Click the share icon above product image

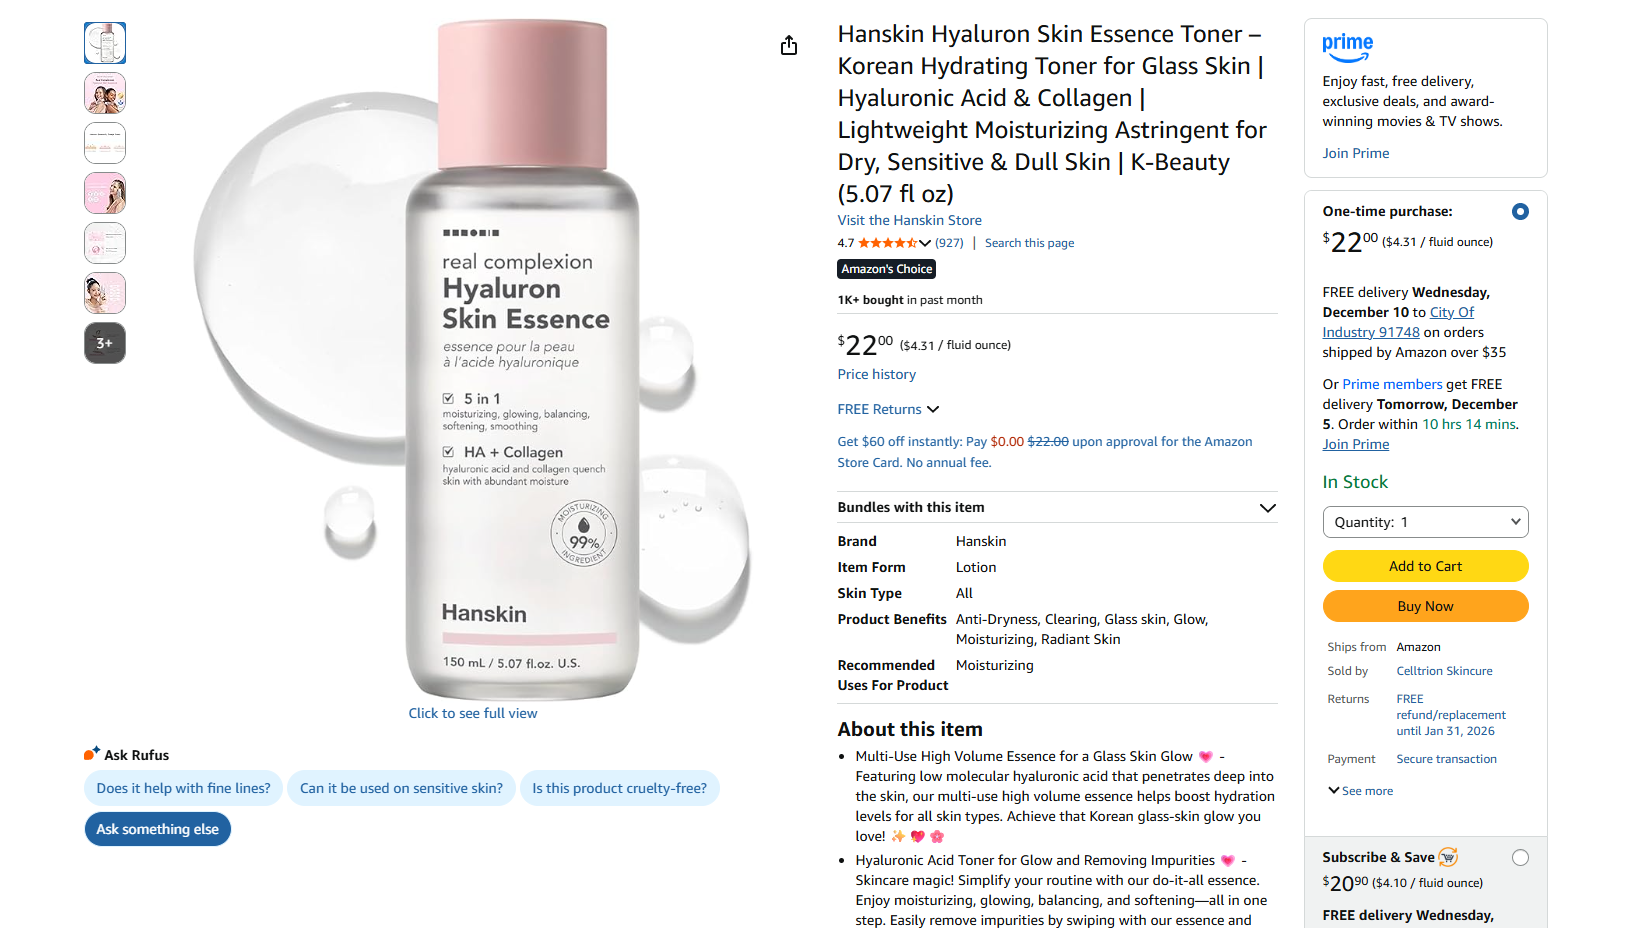[x=789, y=46]
